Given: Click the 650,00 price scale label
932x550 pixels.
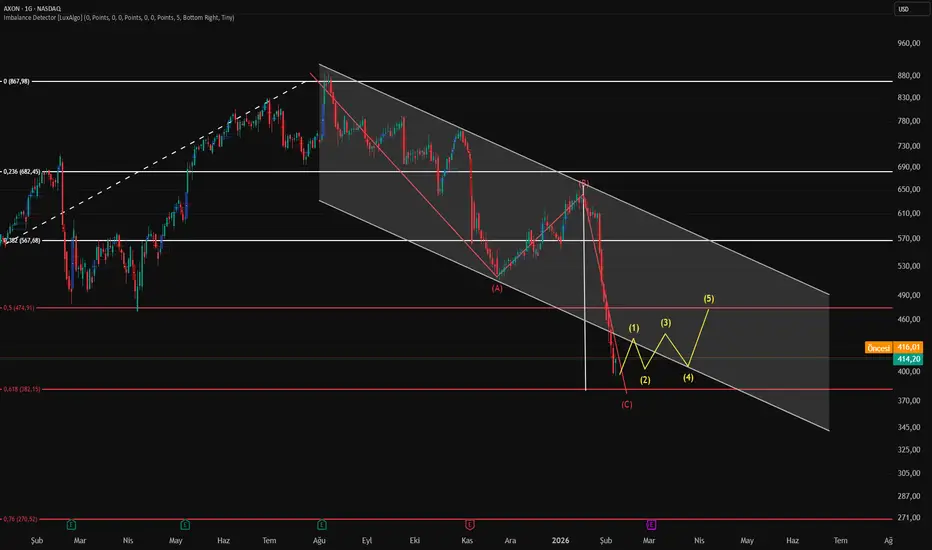Looking at the screenshot, I should coord(908,189).
